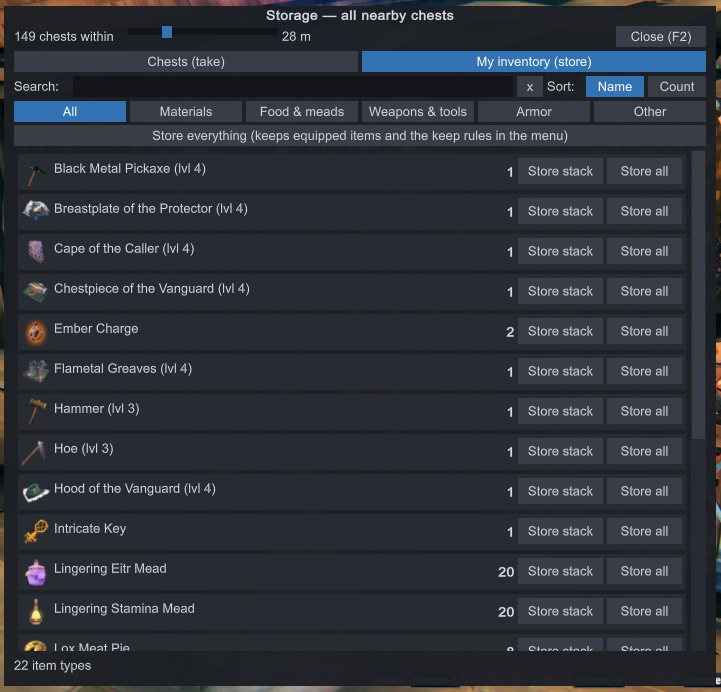Viewport: 721px width, 692px height.
Task: Click the Breastplate of the Protector icon
Action: (x=36, y=212)
